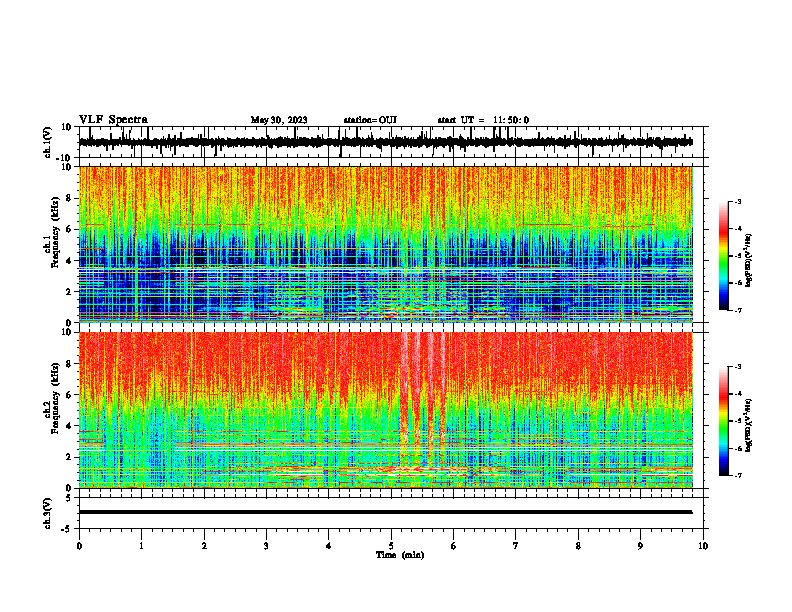Click the '10' tick on the Time axis
This screenshot has width=792, height=612.
click(x=703, y=546)
